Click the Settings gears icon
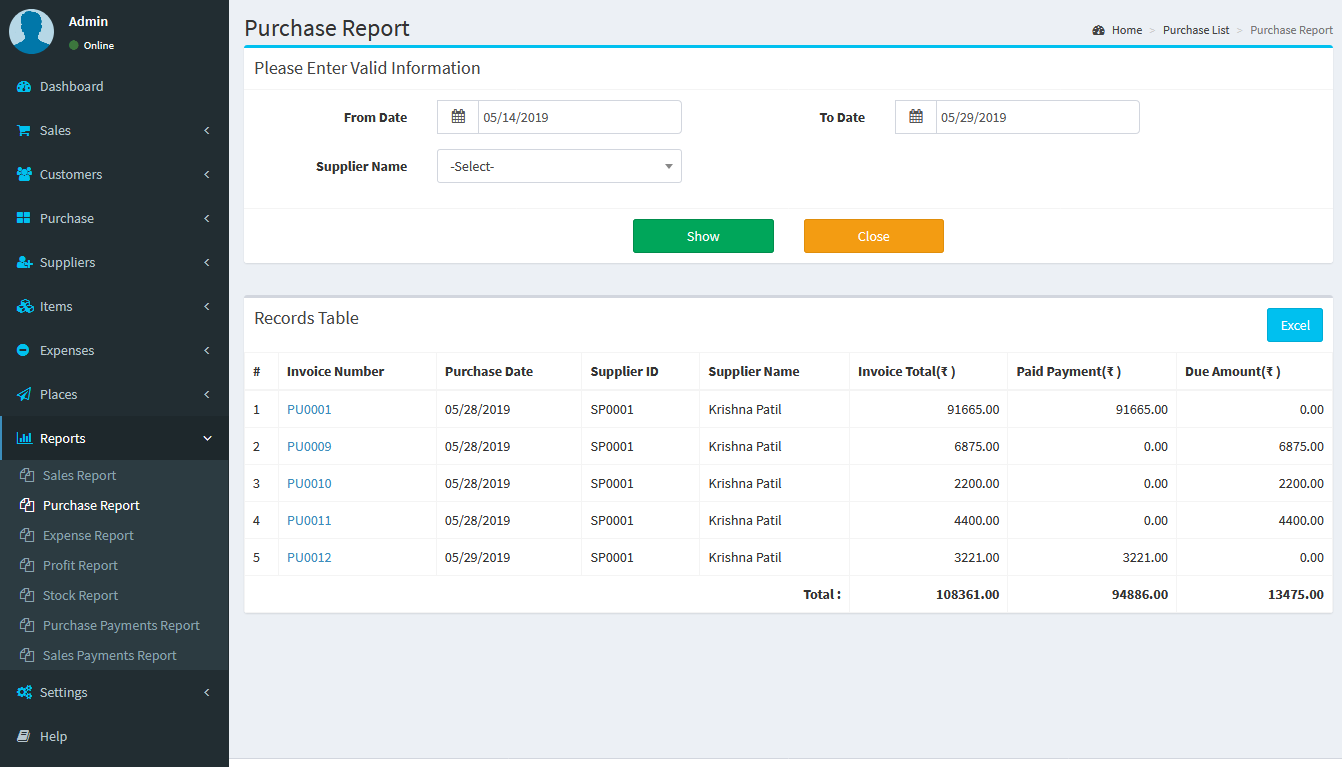 point(24,693)
